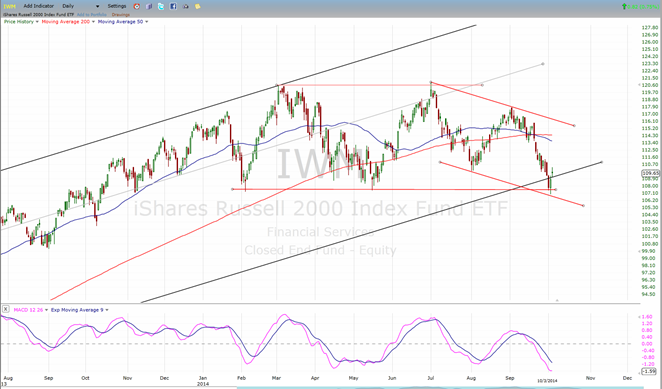Expand the Moving Average 200 dropdown
Viewport: 662px width, 389px height.
pyautogui.click(x=93, y=22)
